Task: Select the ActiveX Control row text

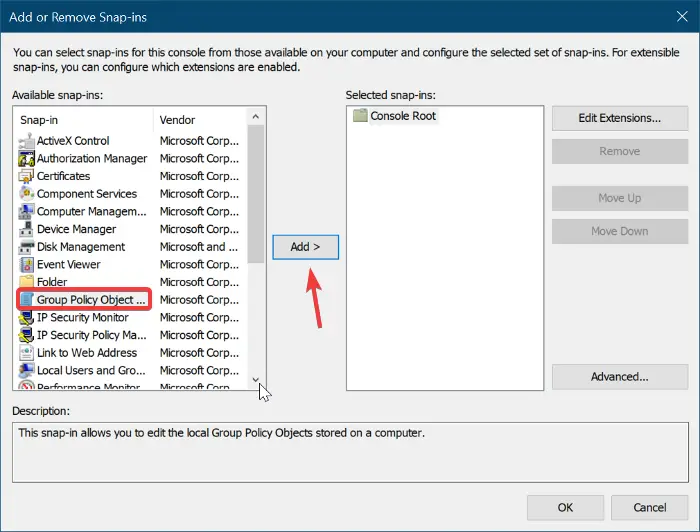Action: (x=73, y=141)
